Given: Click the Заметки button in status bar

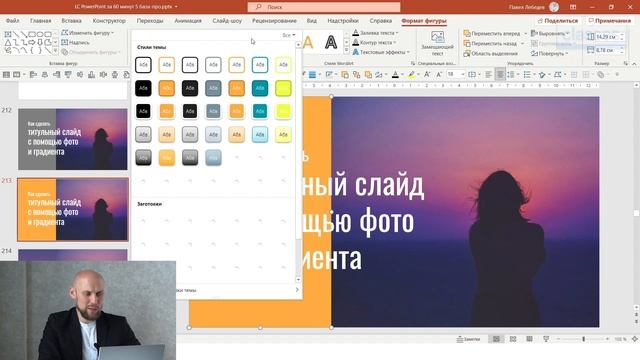Looking at the screenshot, I should tap(468, 339).
